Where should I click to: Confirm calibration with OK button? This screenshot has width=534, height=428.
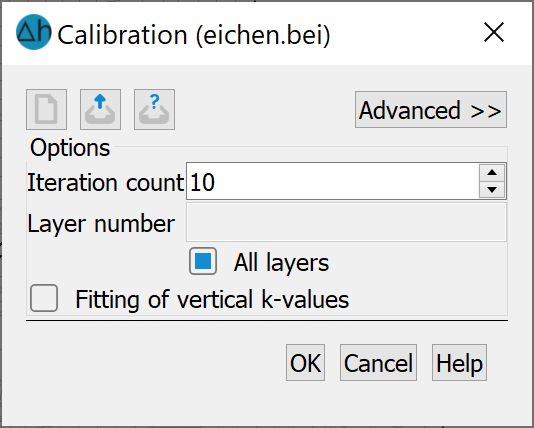point(305,362)
